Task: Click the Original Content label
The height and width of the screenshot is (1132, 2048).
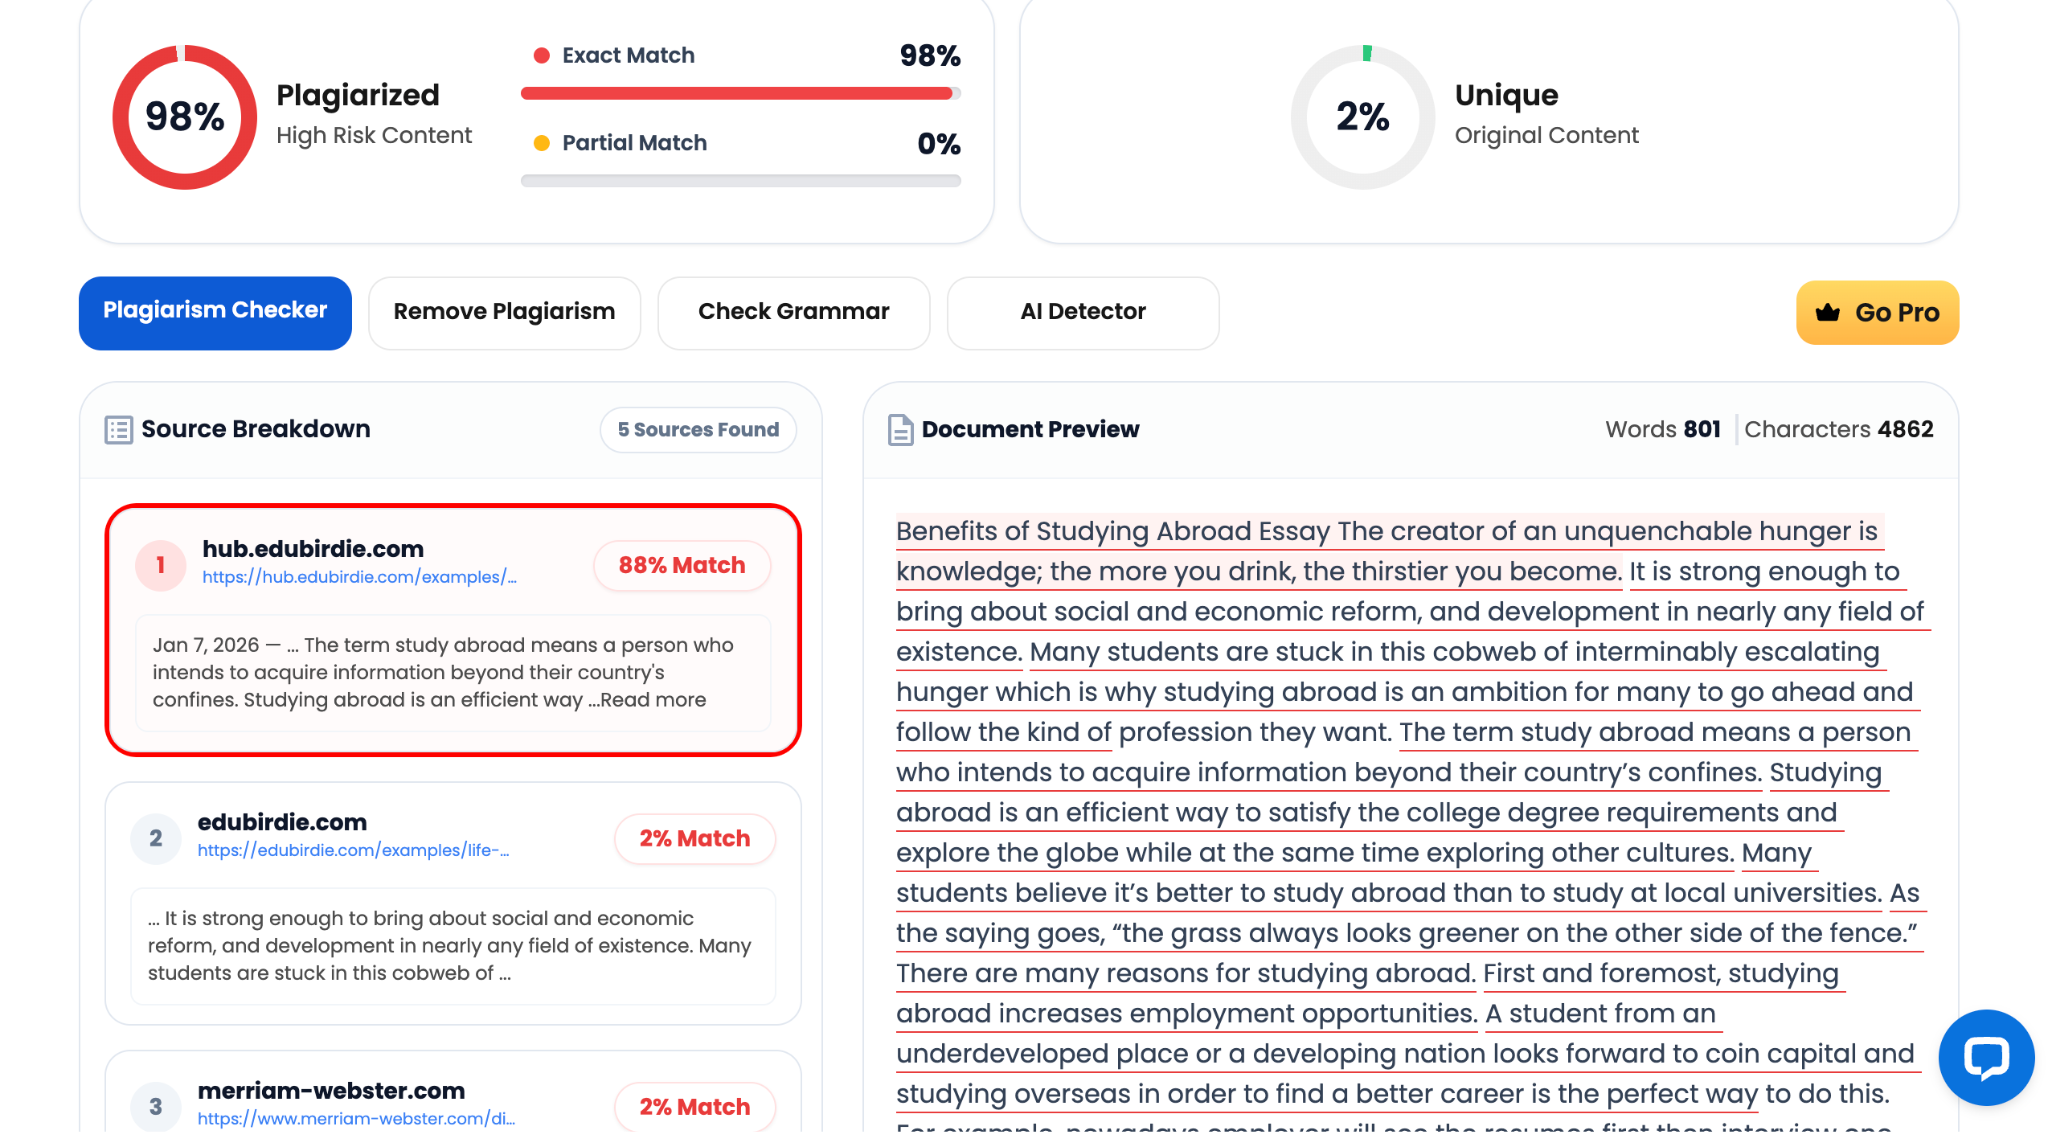Action: (1546, 135)
